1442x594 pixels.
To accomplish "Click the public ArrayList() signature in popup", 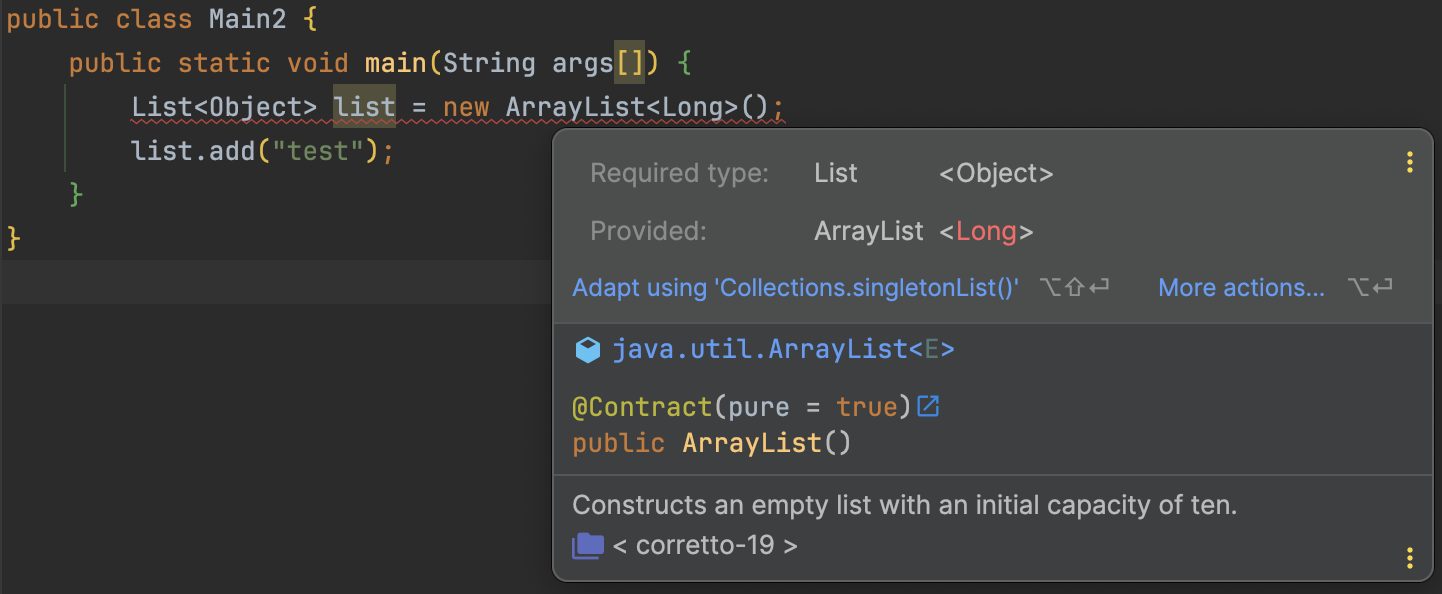I will 711,443.
